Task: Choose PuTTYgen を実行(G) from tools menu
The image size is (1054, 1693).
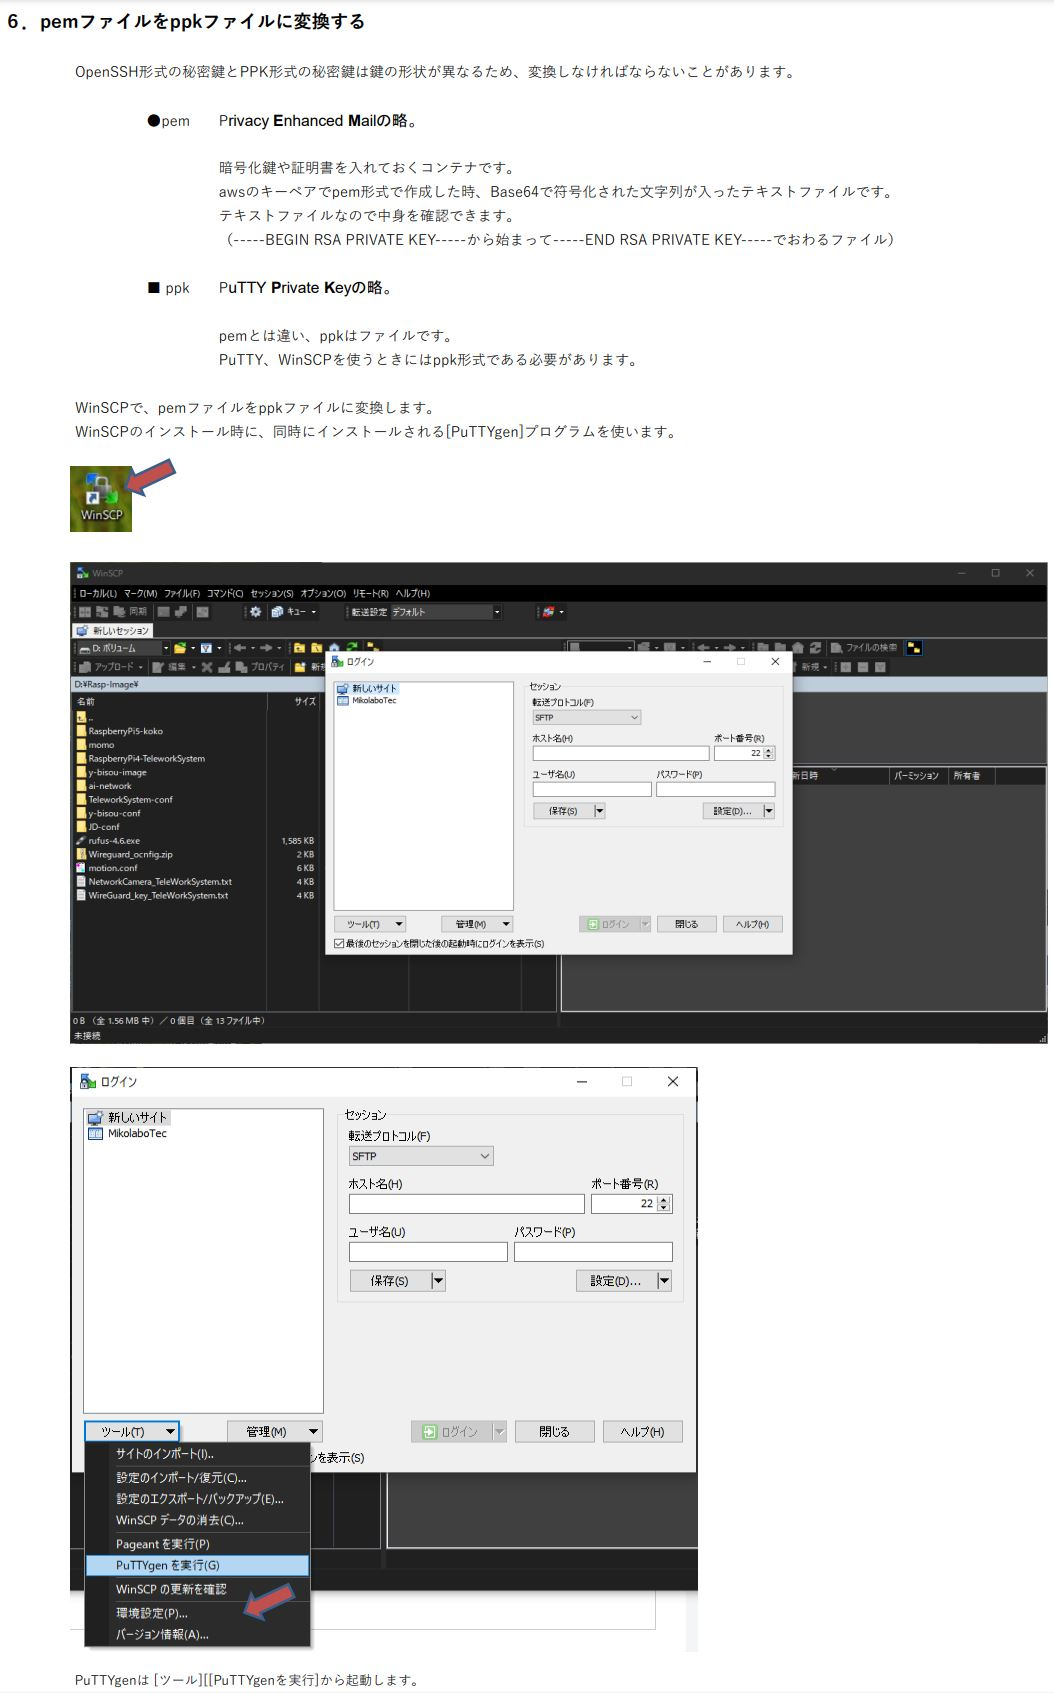Action: pos(198,1565)
